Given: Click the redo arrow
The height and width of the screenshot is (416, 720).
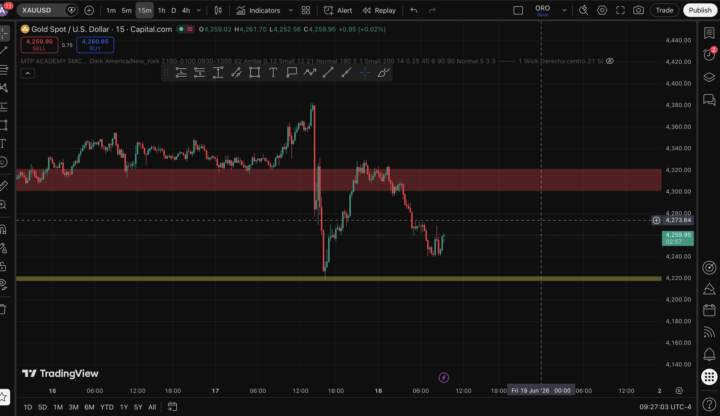Looking at the screenshot, I should pyautogui.click(x=432, y=10).
